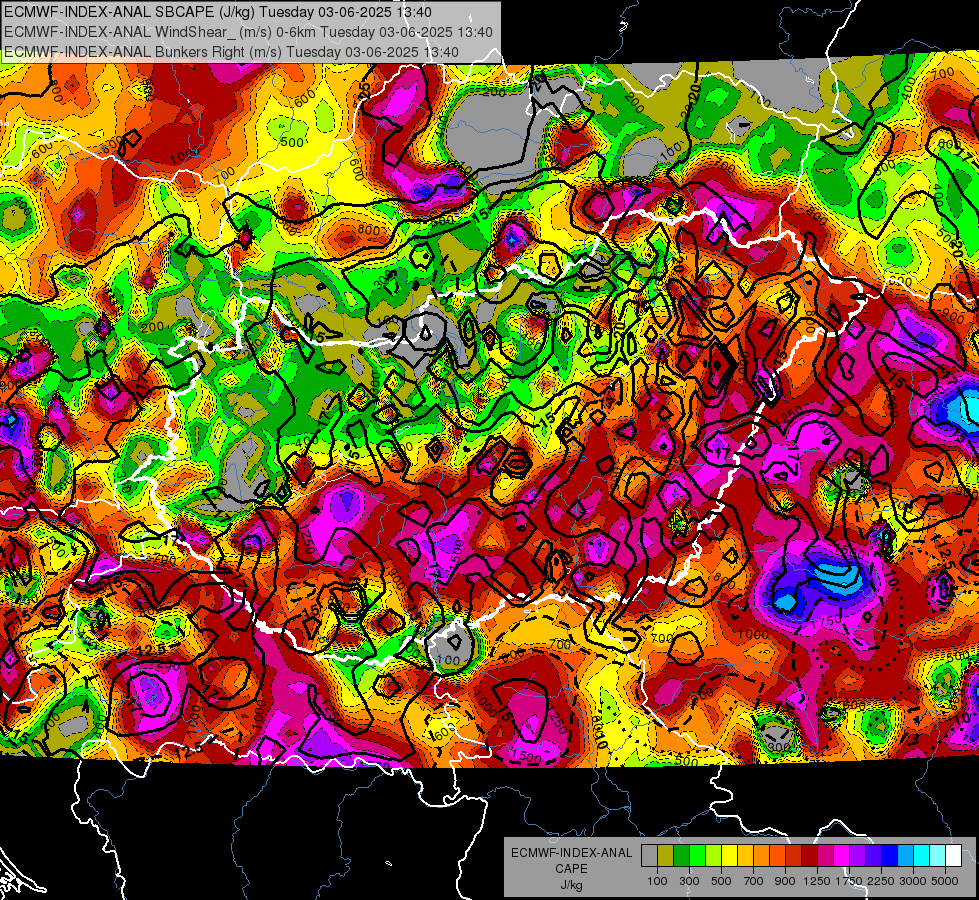The height and width of the screenshot is (900, 979).
Task: Click the legend tick value 1750
Action: [849, 881]
